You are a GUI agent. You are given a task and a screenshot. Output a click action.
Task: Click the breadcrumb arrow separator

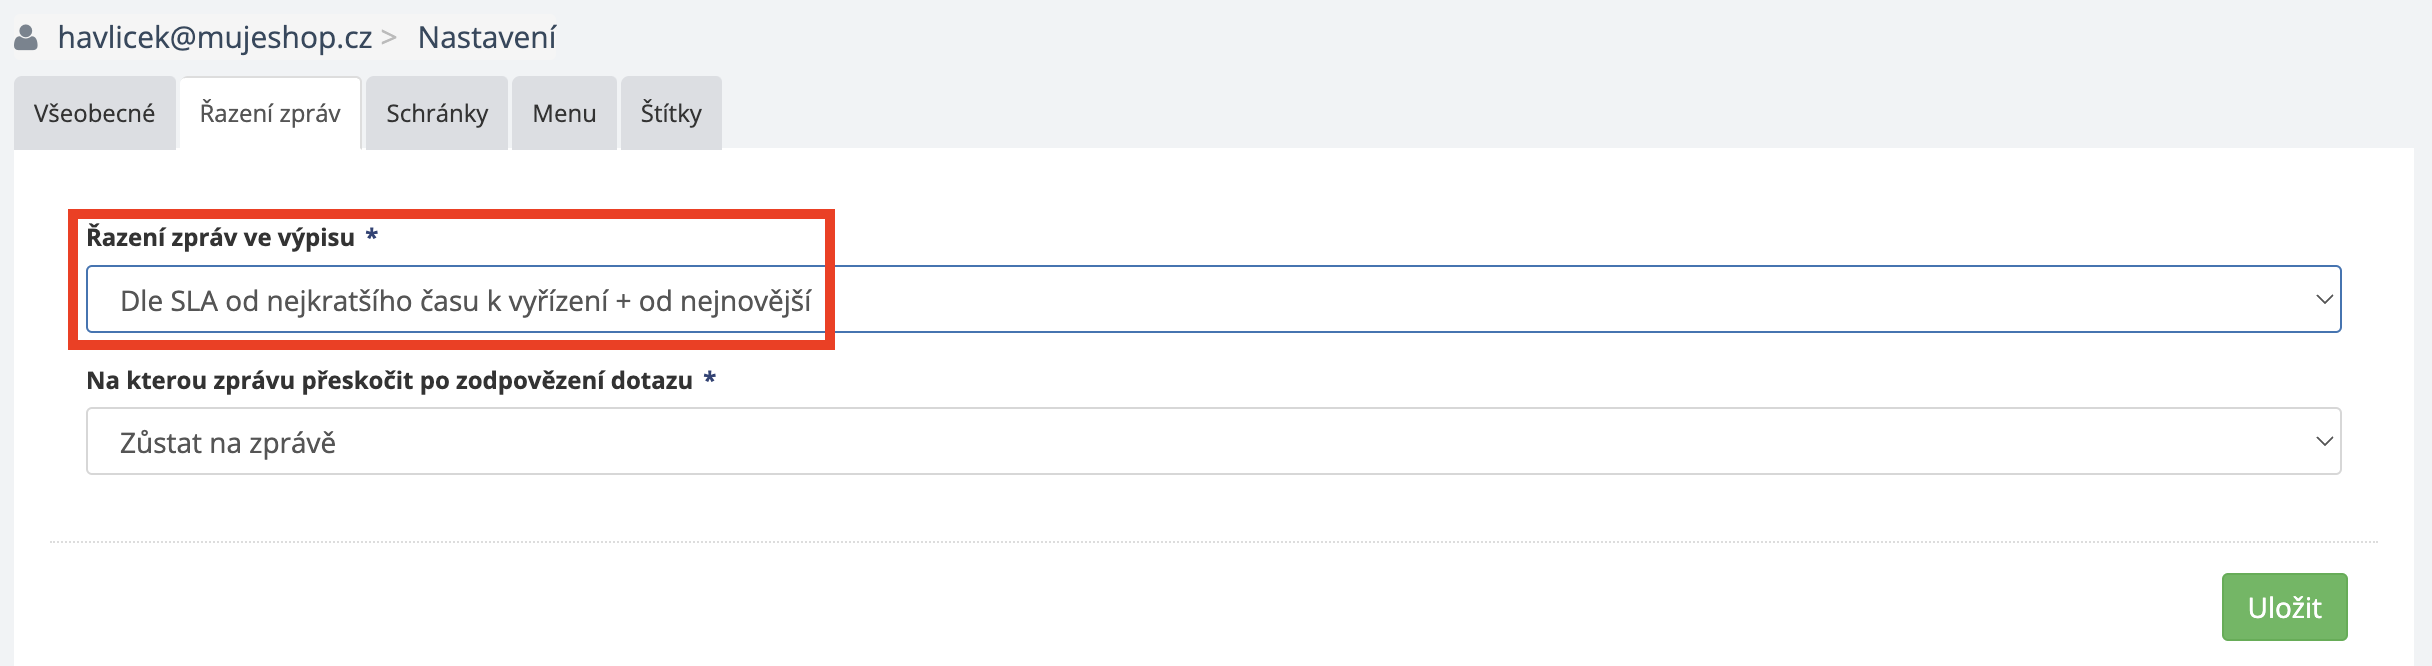(389, 38)
